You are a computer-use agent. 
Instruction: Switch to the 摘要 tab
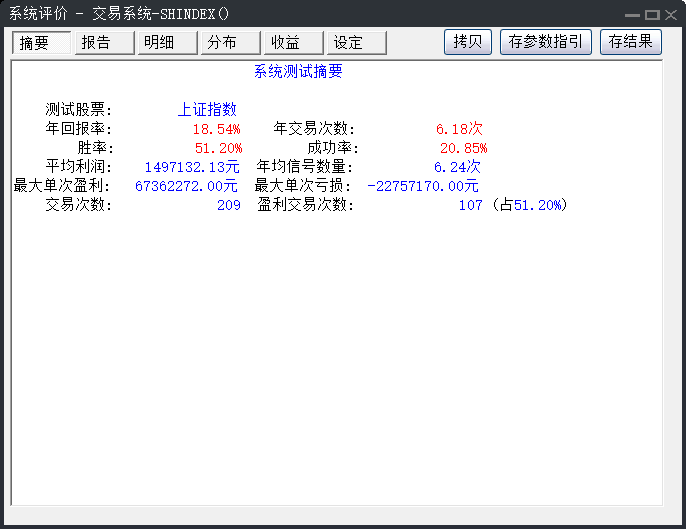(42, 43)
